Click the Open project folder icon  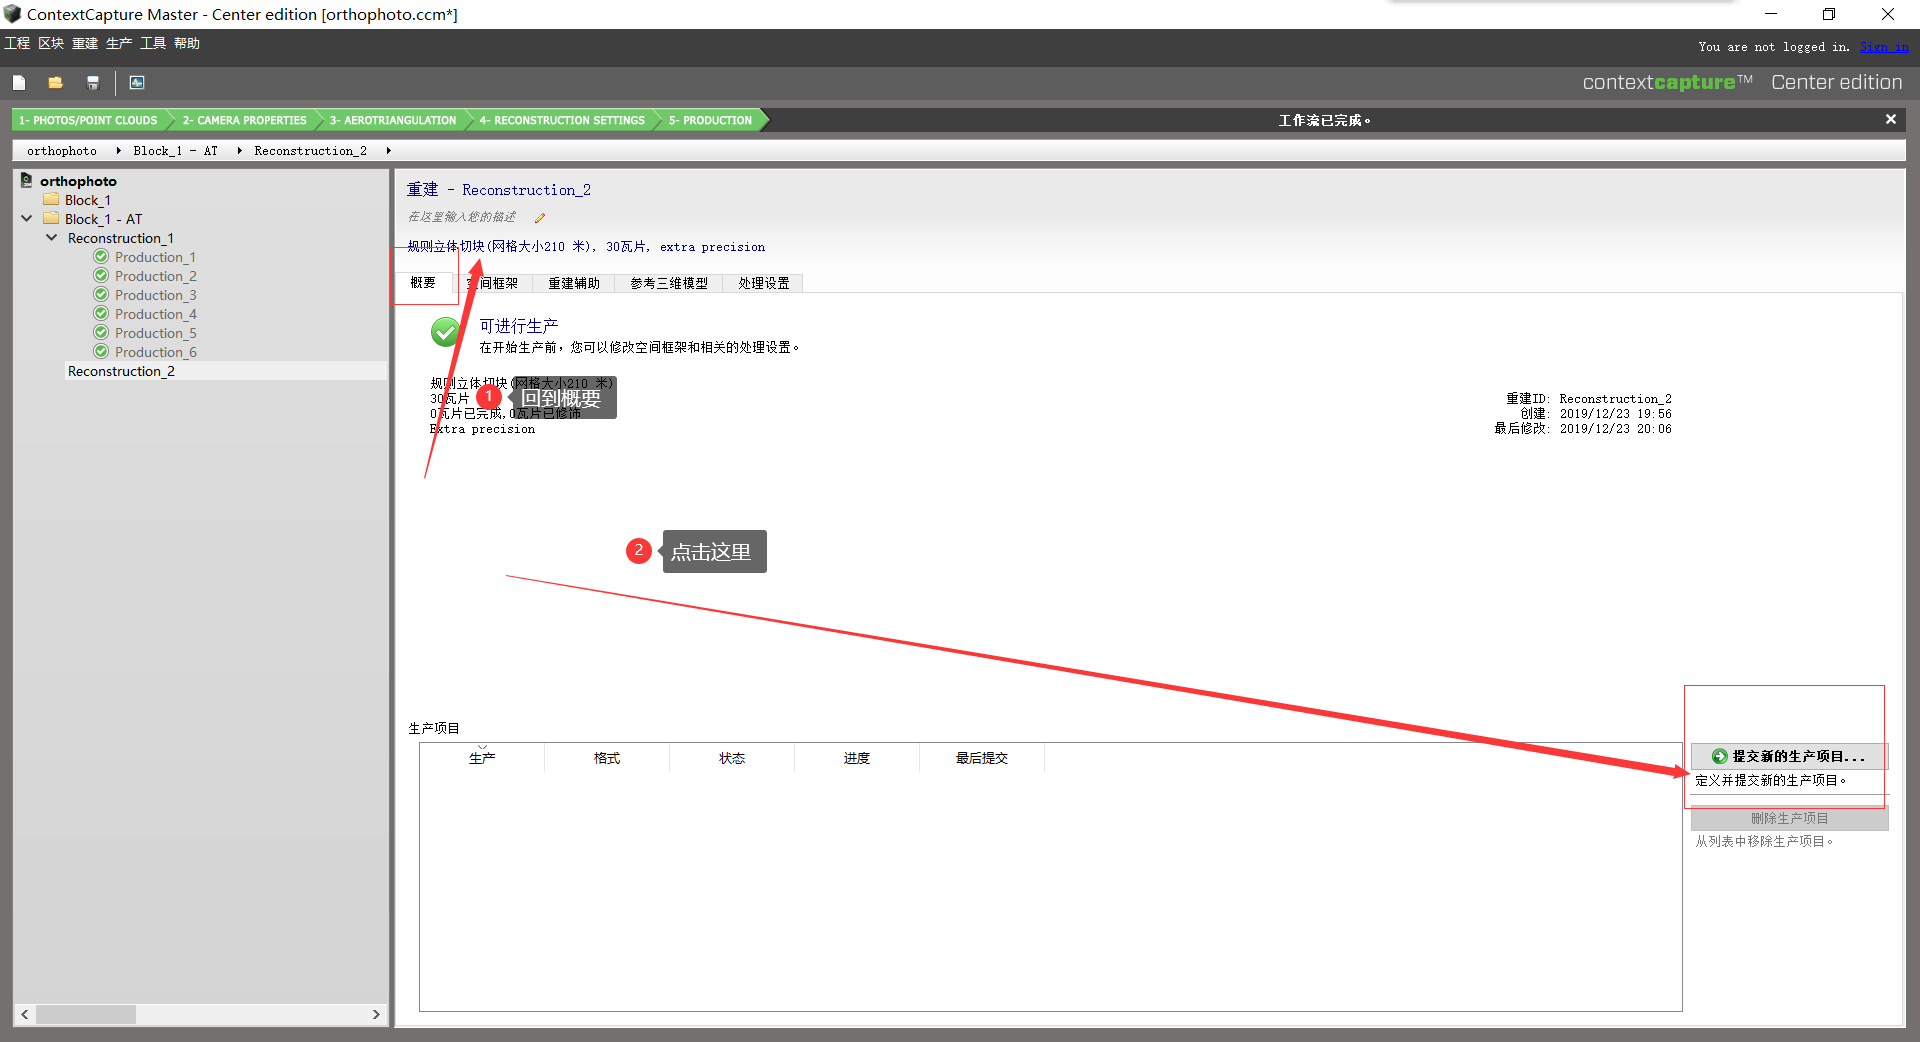56,83
